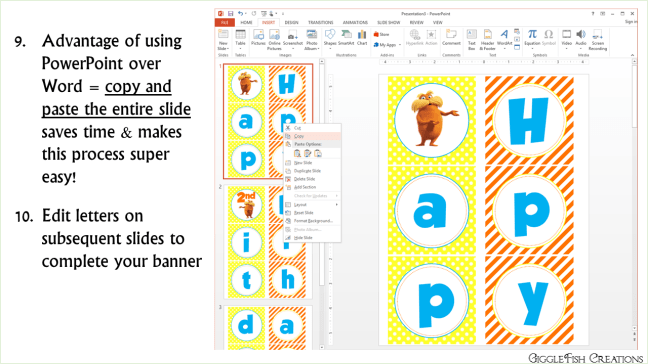Image resolution: width=648 pixels, height=364 pixels.
Task: Click the letter y circle on the slide
Action: pyautogui.click(x=529, y=301)
